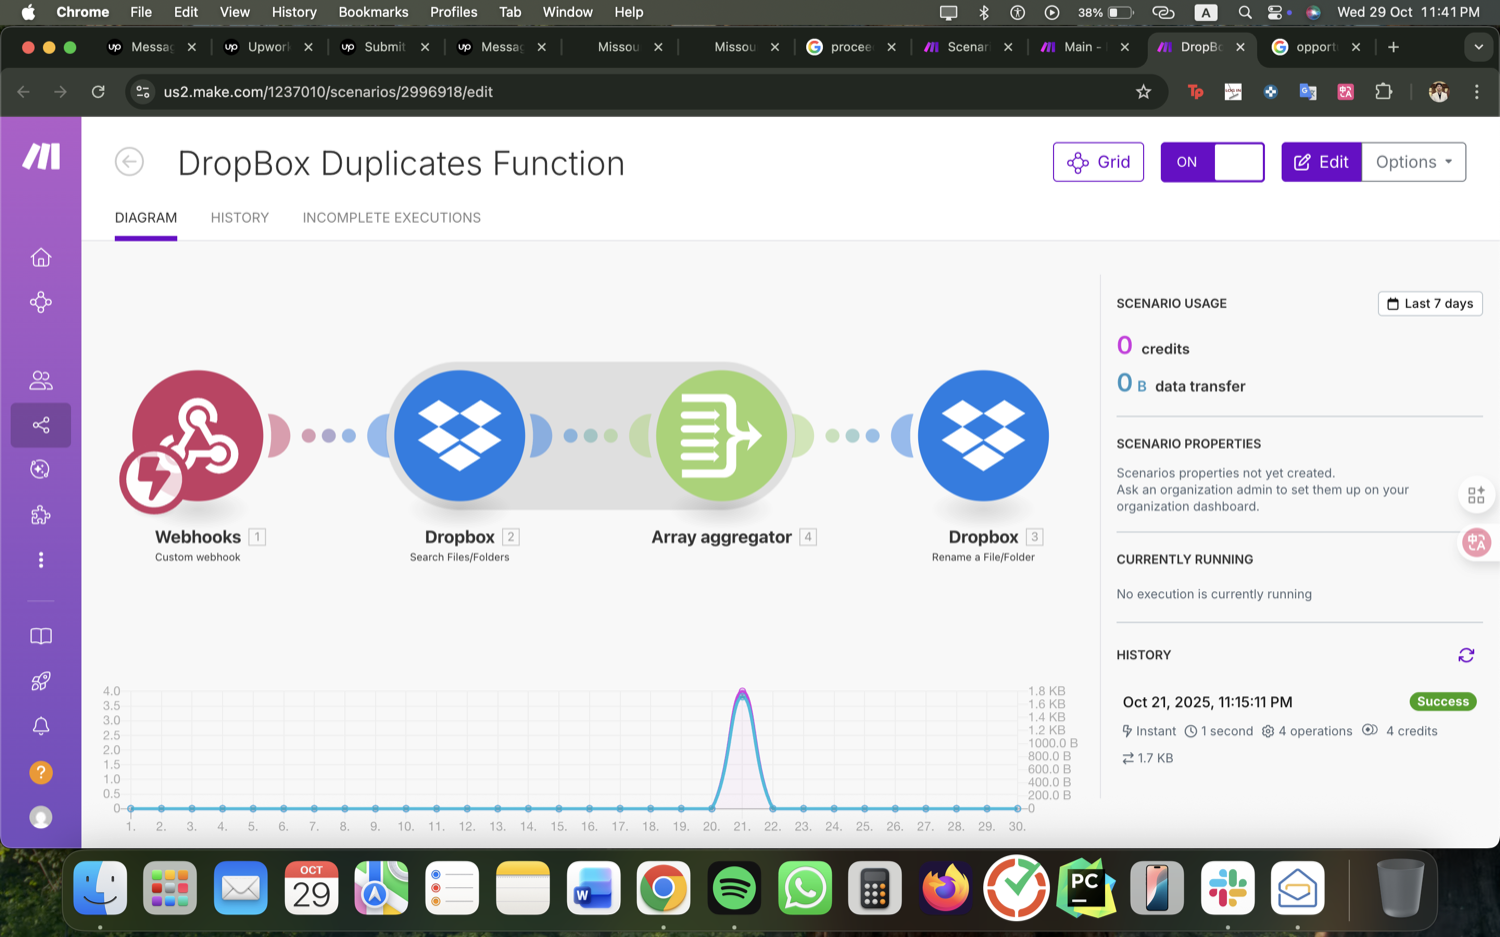
Task: Select the Array aggregator module icon
Action: [x=722, y=436]
